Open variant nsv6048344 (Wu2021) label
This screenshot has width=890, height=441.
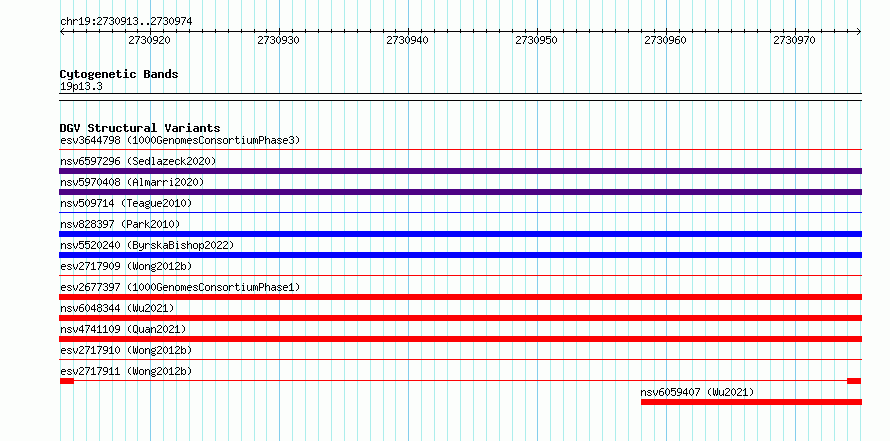[x=117, y=308]
